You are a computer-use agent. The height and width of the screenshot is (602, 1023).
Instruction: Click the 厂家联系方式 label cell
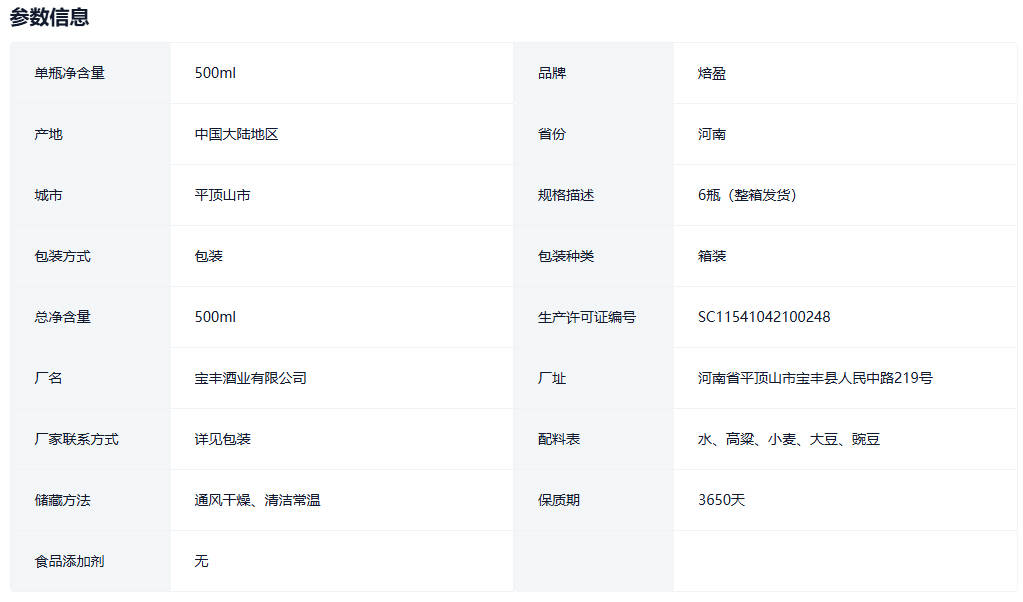76,439
